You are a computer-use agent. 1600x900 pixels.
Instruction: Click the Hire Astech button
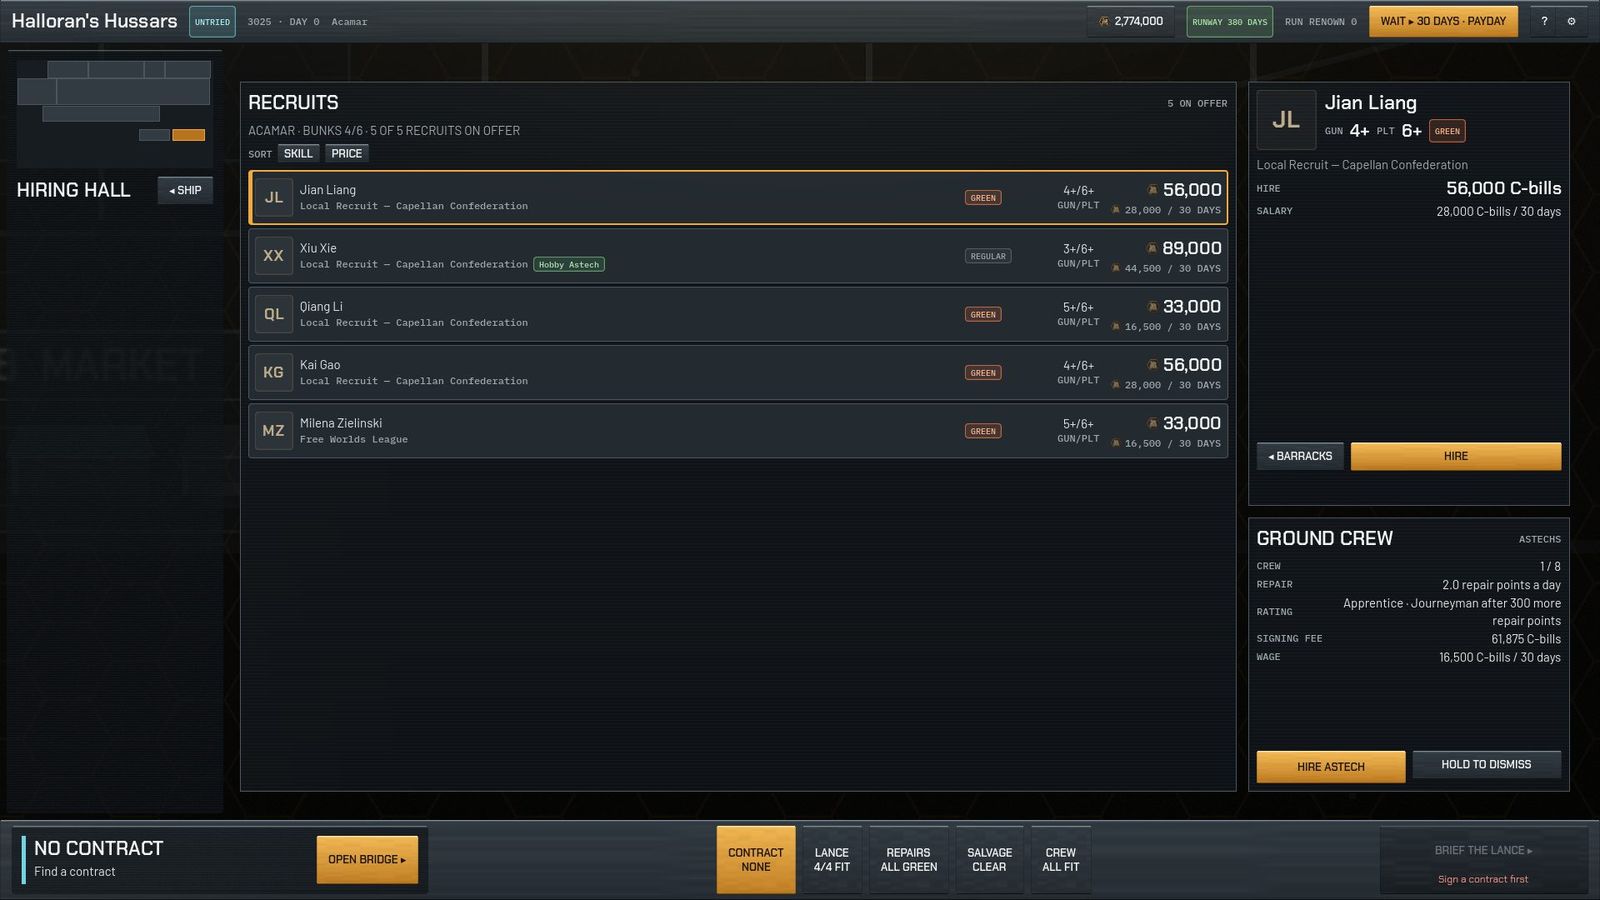pos(1331,767)
